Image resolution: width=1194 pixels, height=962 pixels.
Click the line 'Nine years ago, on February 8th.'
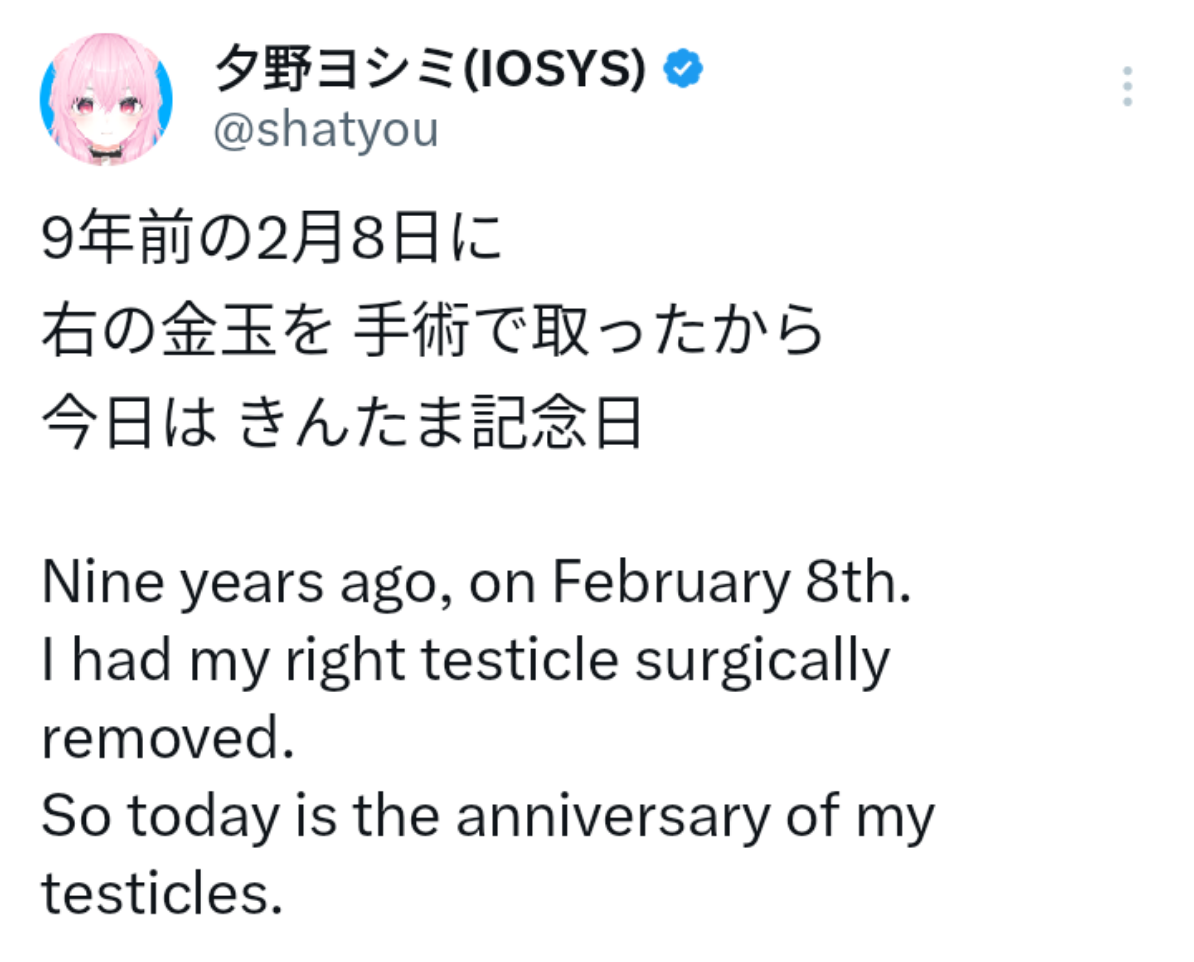tap(477, 583)
